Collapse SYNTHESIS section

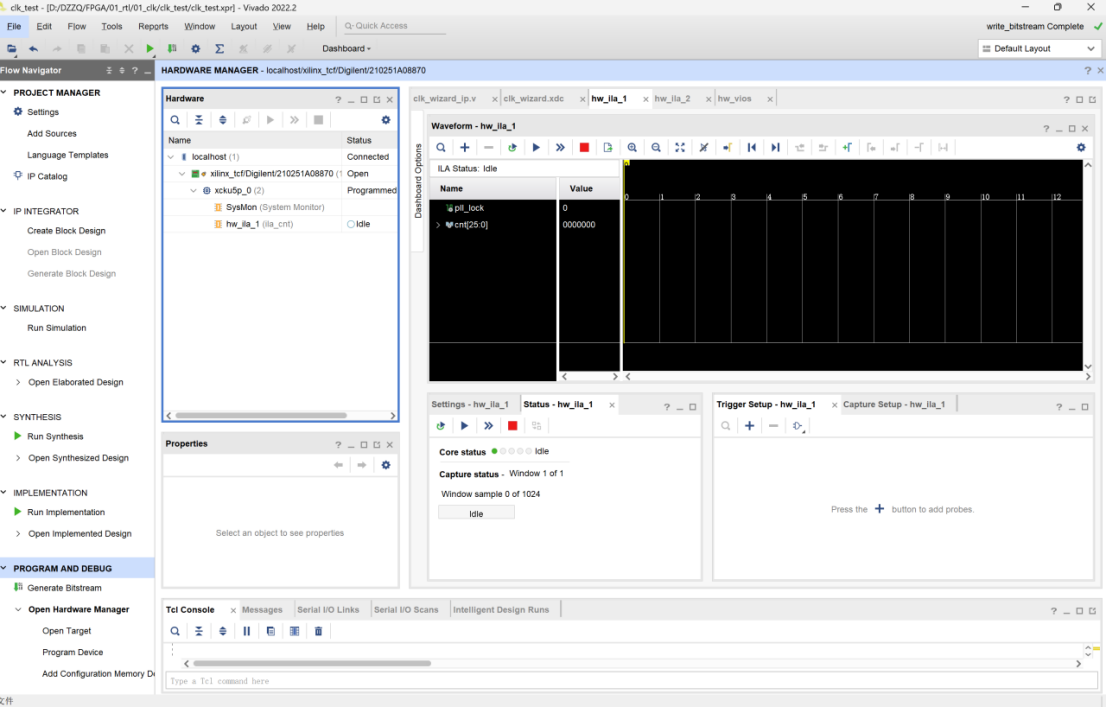4,417
